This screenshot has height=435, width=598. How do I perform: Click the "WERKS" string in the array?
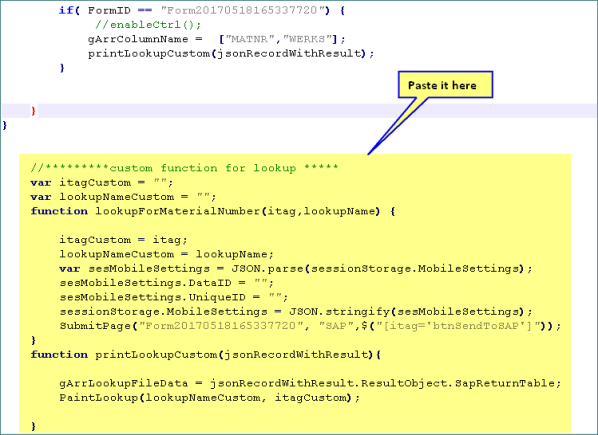coord(307,39)
